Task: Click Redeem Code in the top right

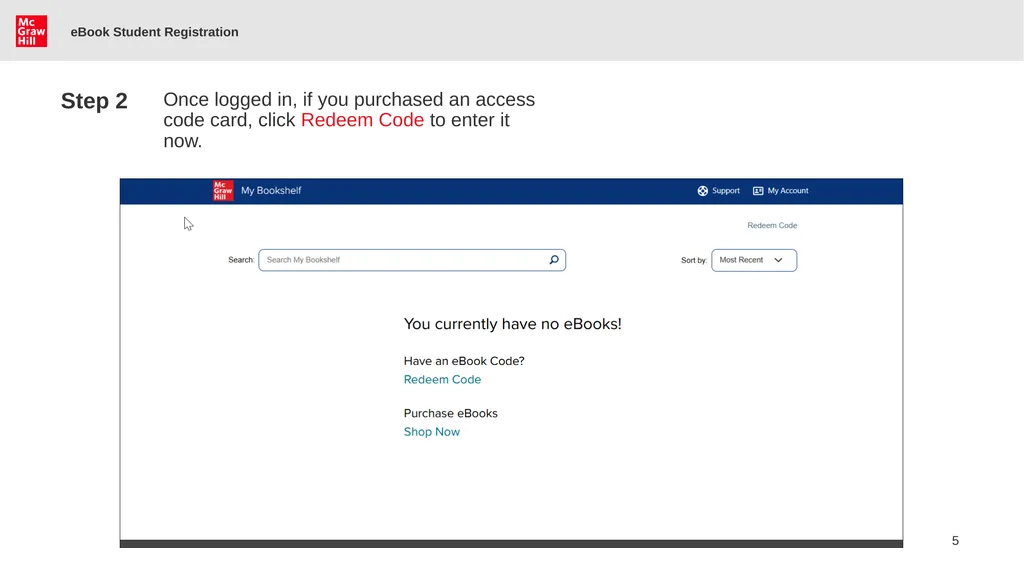Action: pyautogui.click(x=772, y=225)
